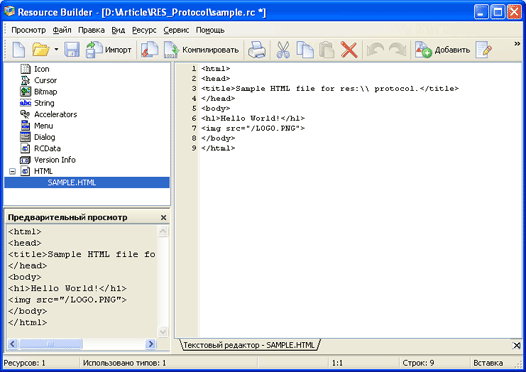Open the Правка menu
526x372 pixels.
pyautogui.click(x=91, y=30)
